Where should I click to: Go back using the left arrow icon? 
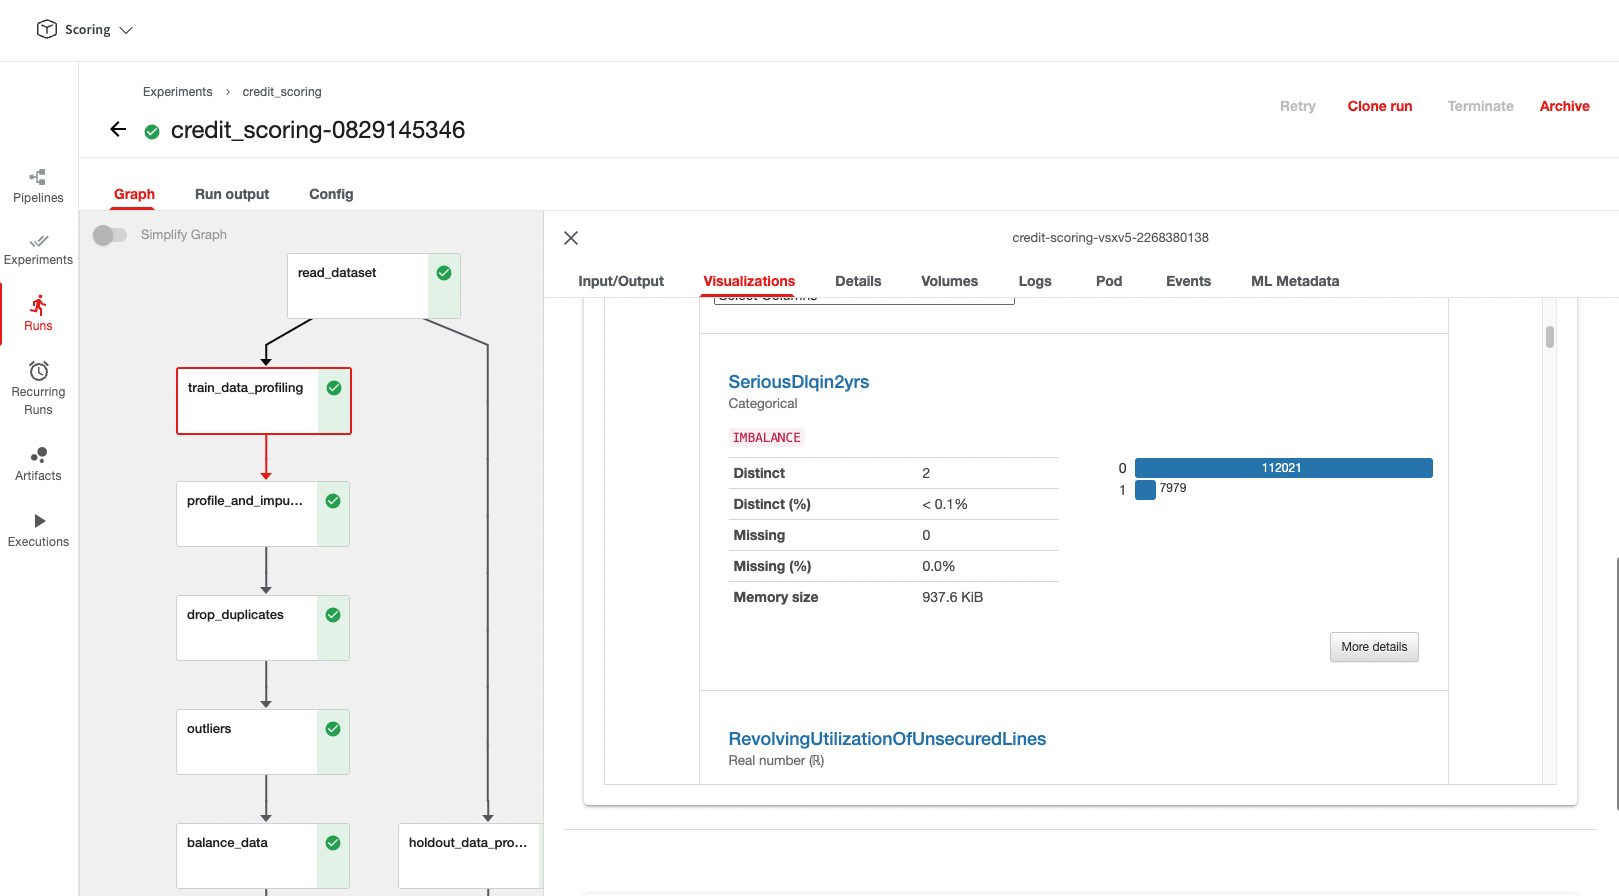pyautogui.click(x=118, y=129)
